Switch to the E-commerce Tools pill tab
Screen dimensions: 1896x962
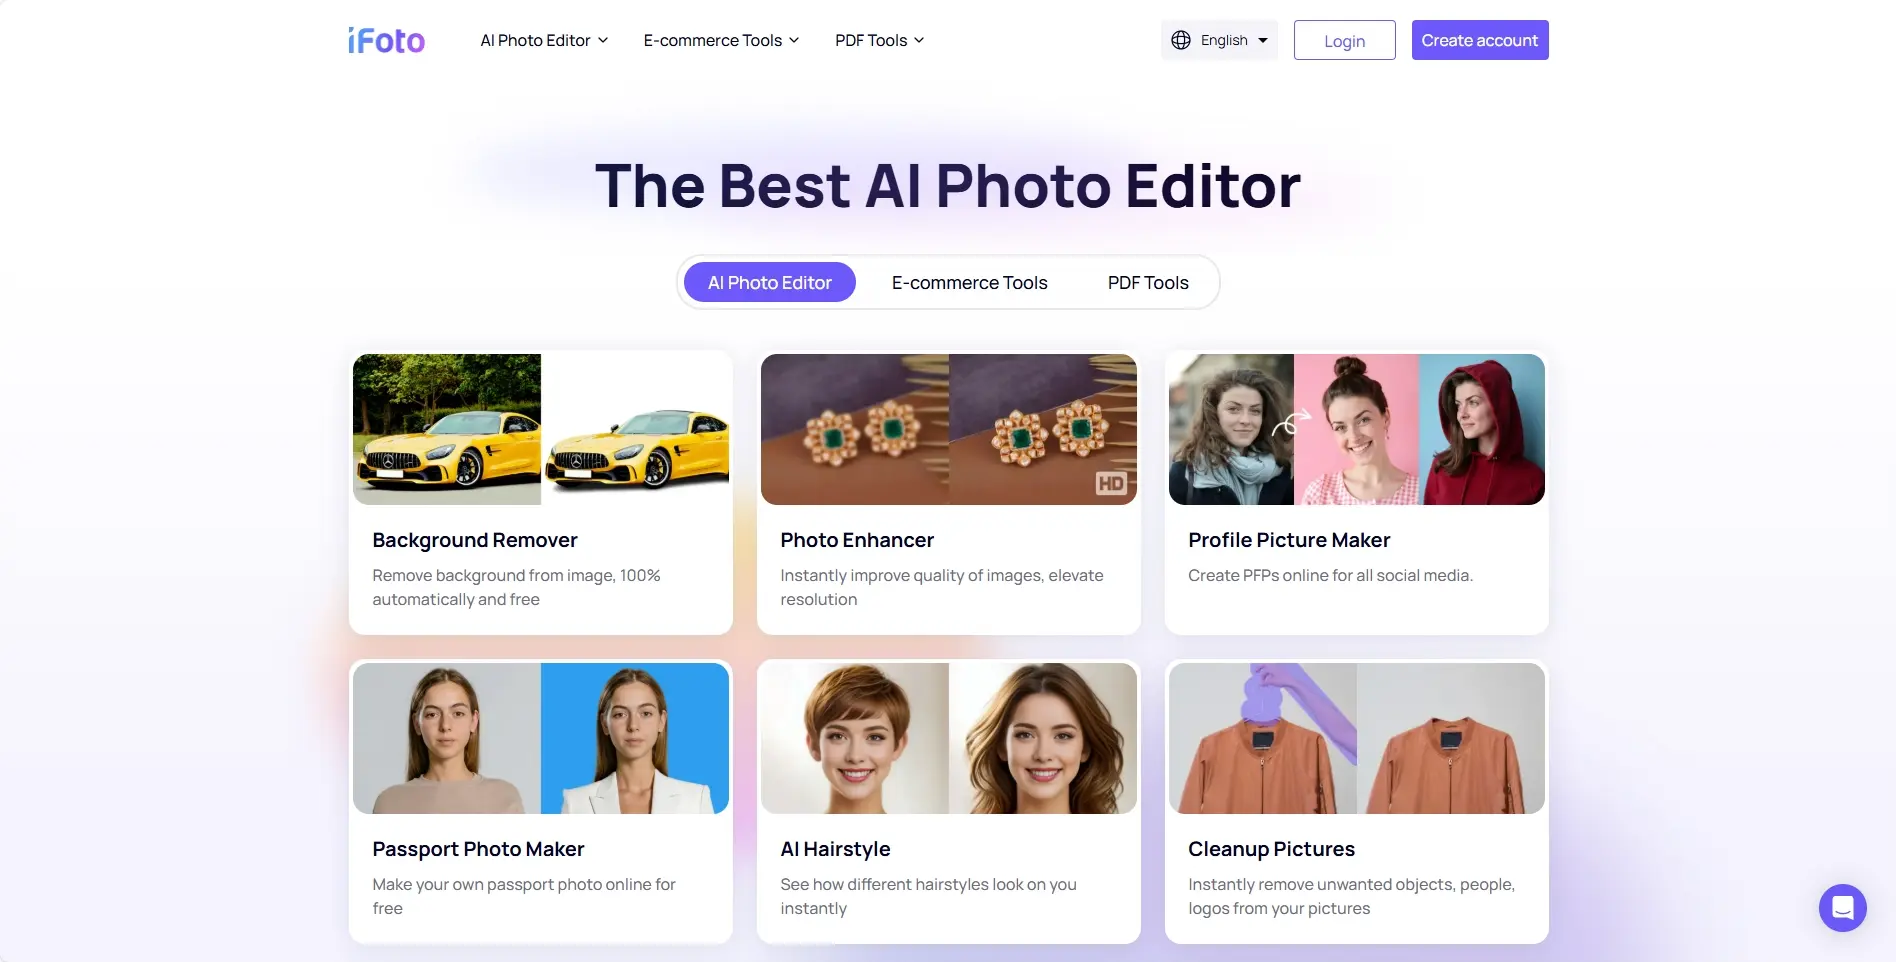970,283
